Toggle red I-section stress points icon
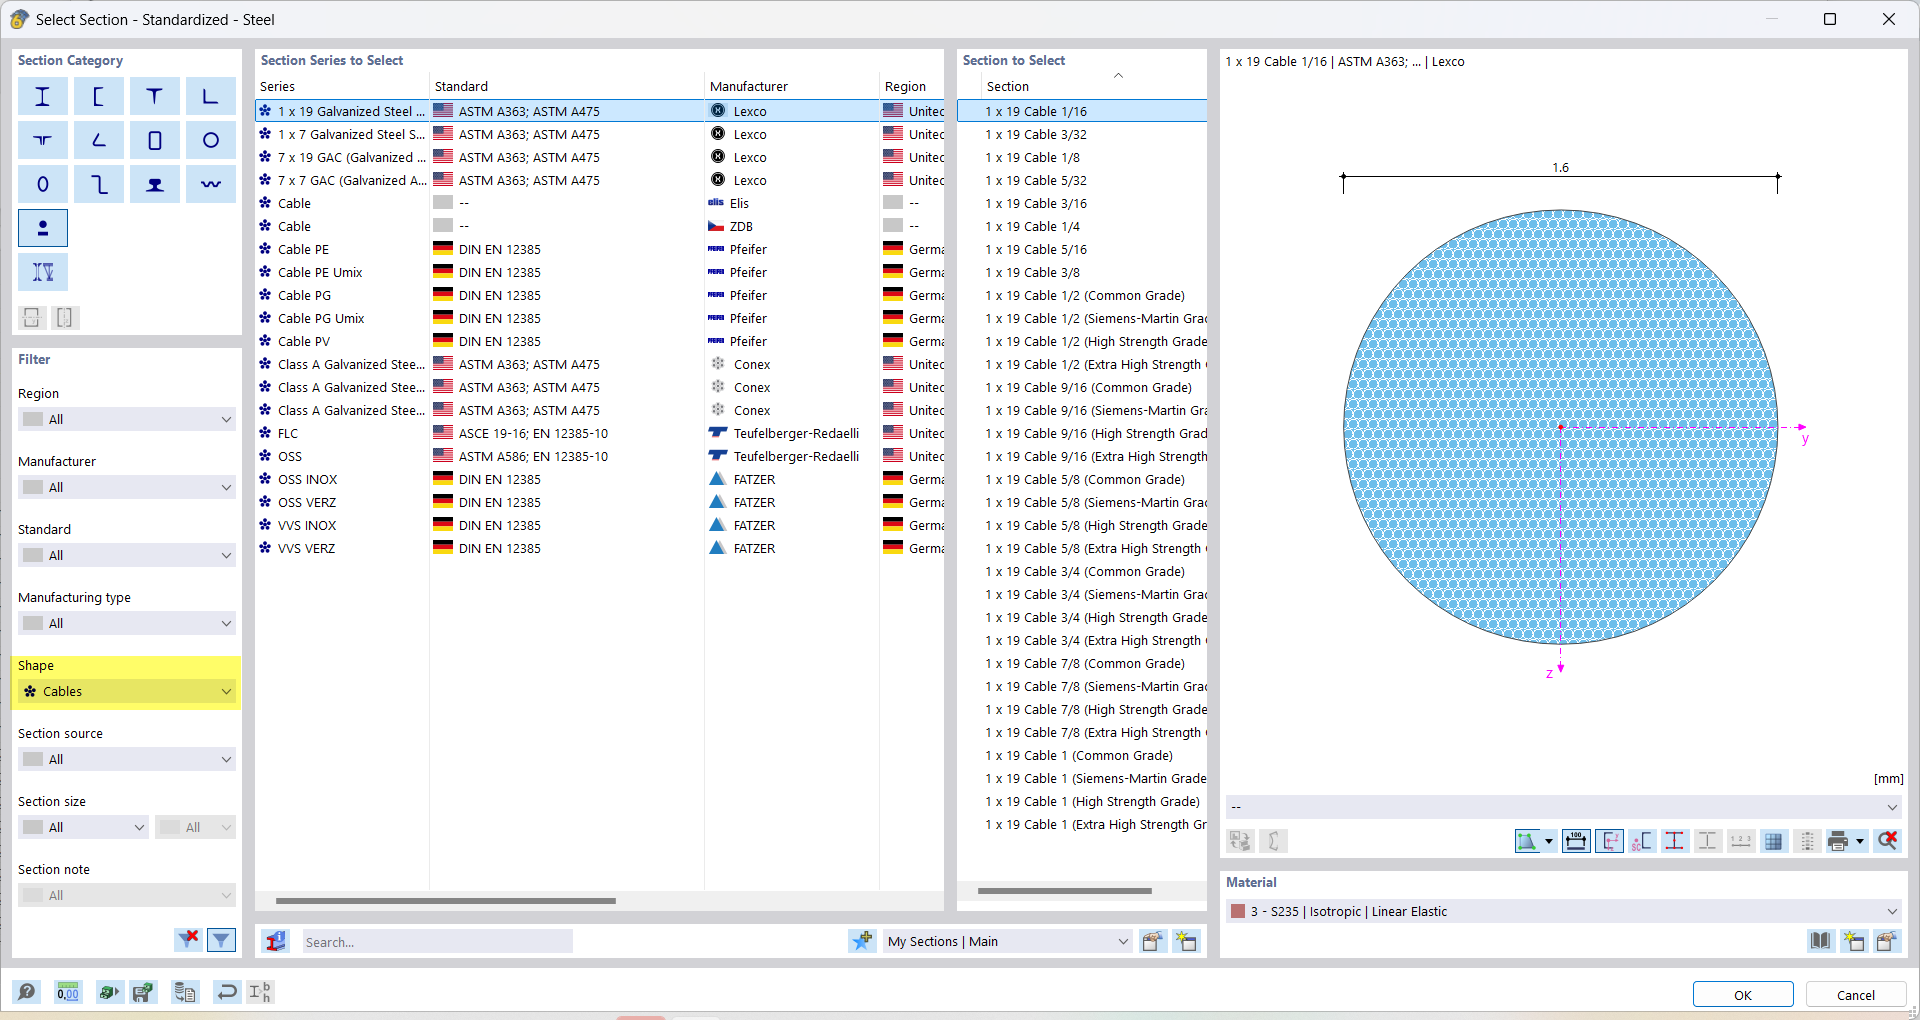Screen dimensions: 1920x1020 click(1674, 841)
